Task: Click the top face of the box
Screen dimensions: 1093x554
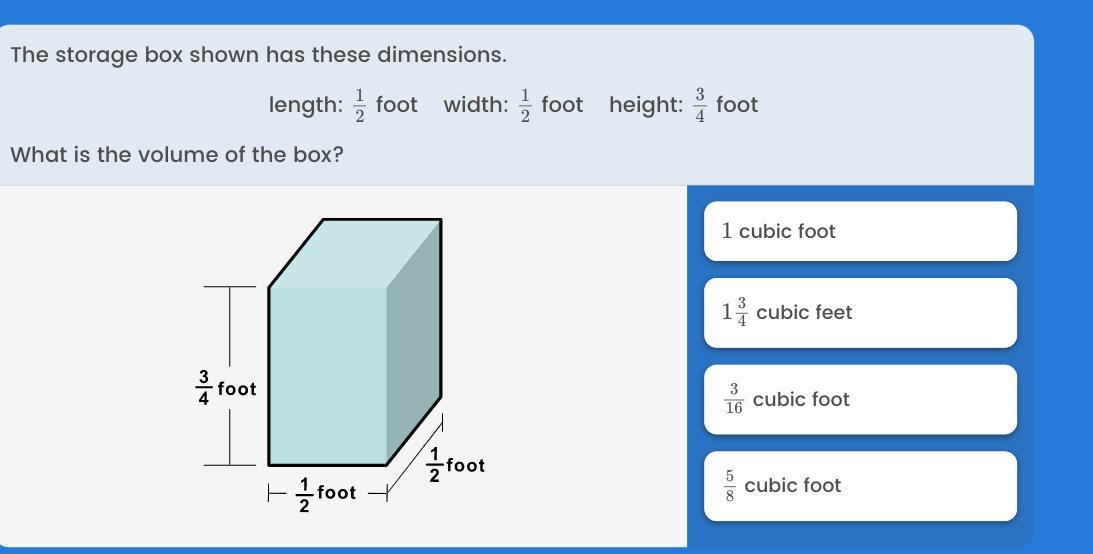Action: [355, 252]
